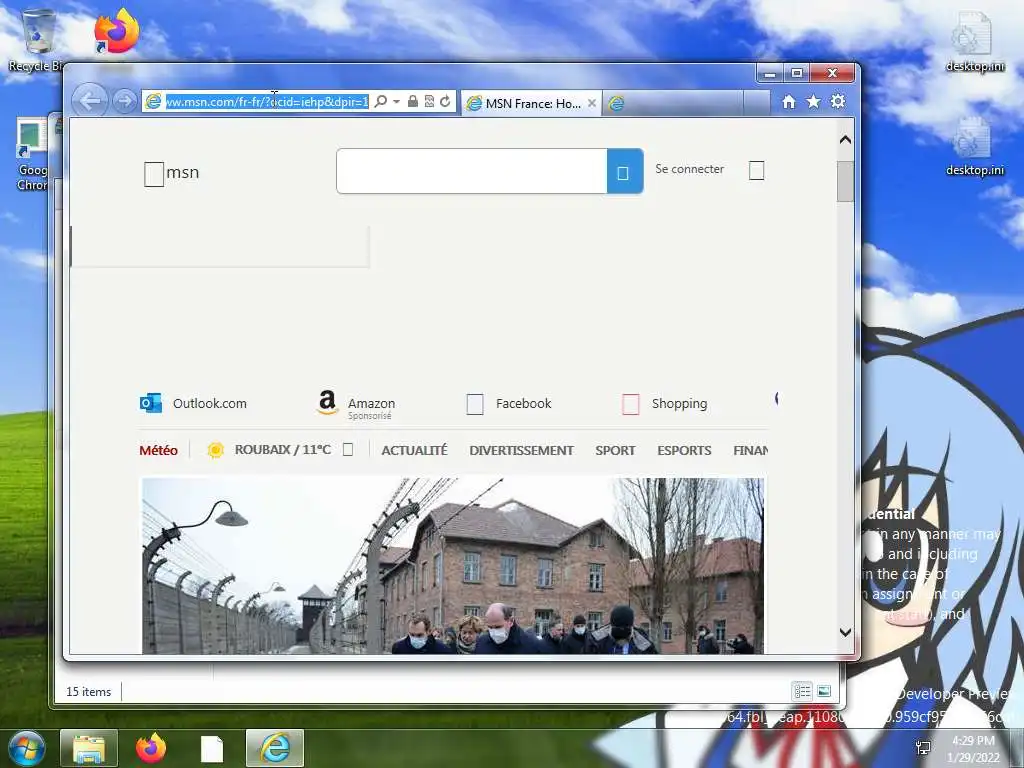Click Internet Explorer taskbar button
Image resolution: width=1024 pixels, height=768 pixels.
point(275,748)
